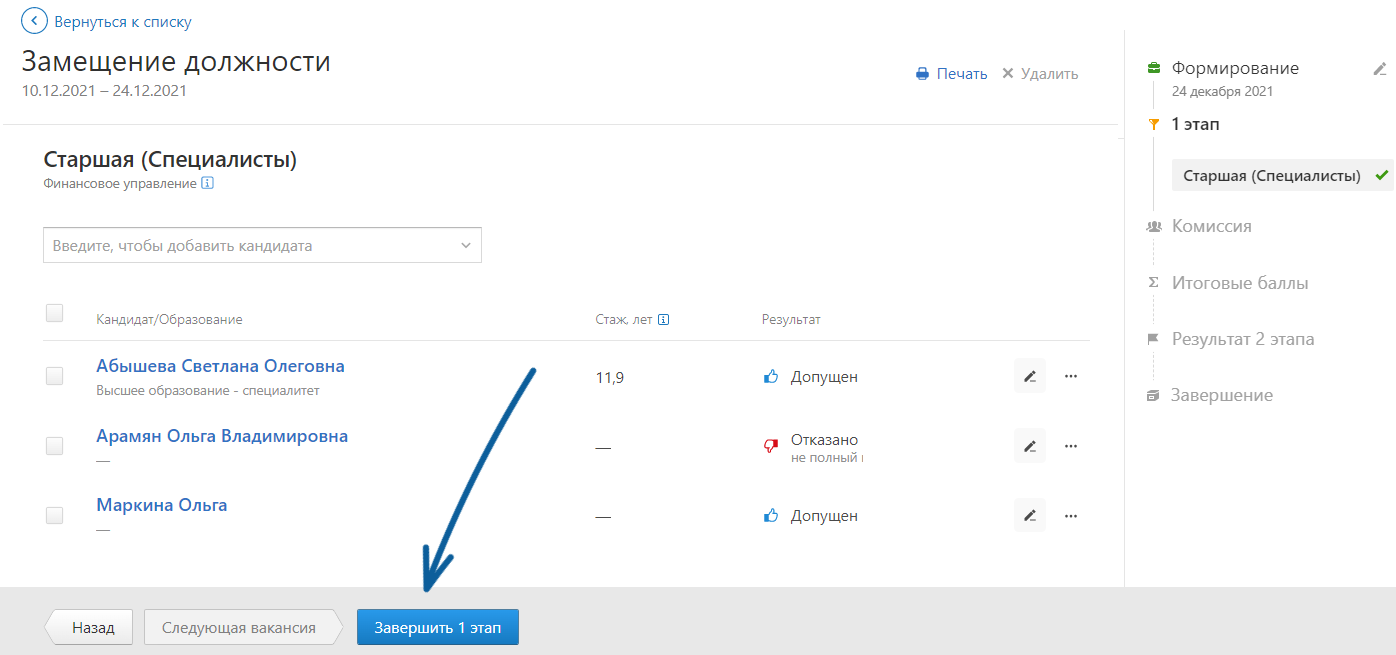Click the candidate search input field
This screenshot has height=655, width=1396.
262,246
